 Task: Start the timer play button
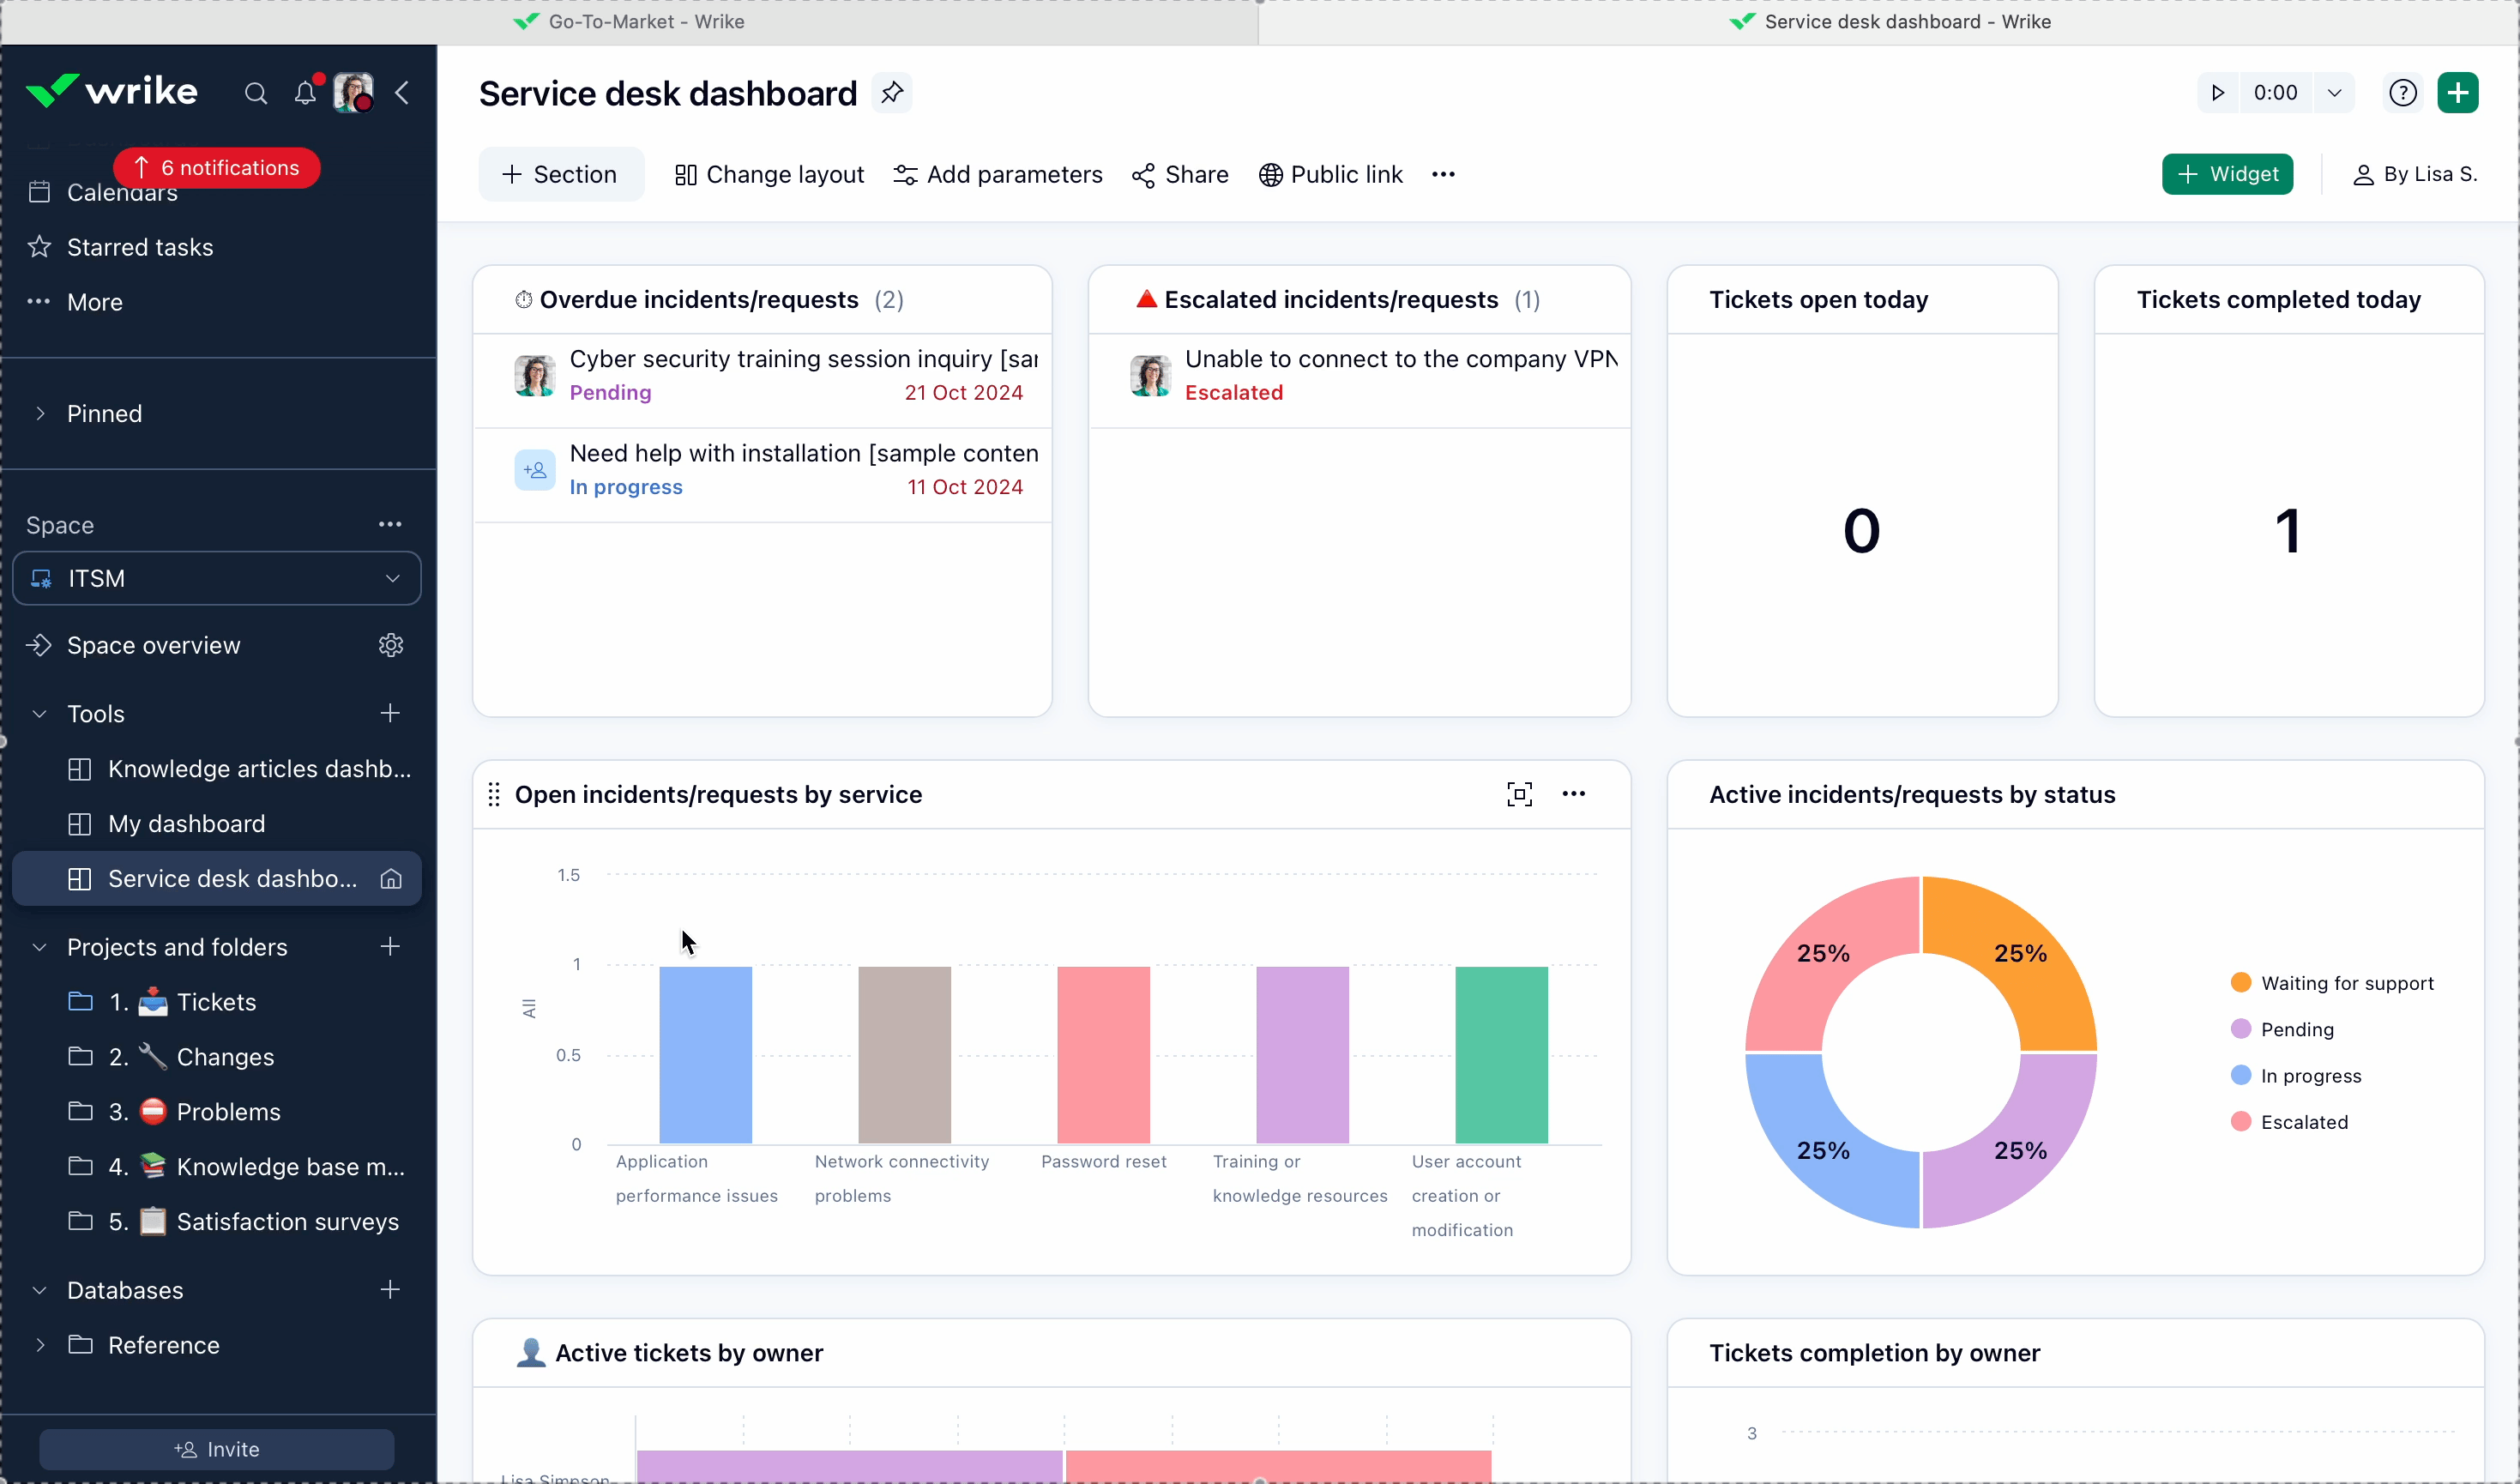pos(2217,93)
